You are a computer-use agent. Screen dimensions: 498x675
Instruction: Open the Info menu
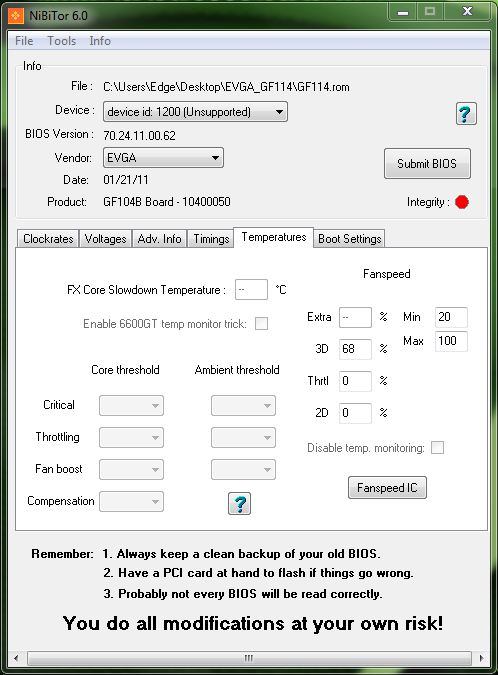click(100, 41)
